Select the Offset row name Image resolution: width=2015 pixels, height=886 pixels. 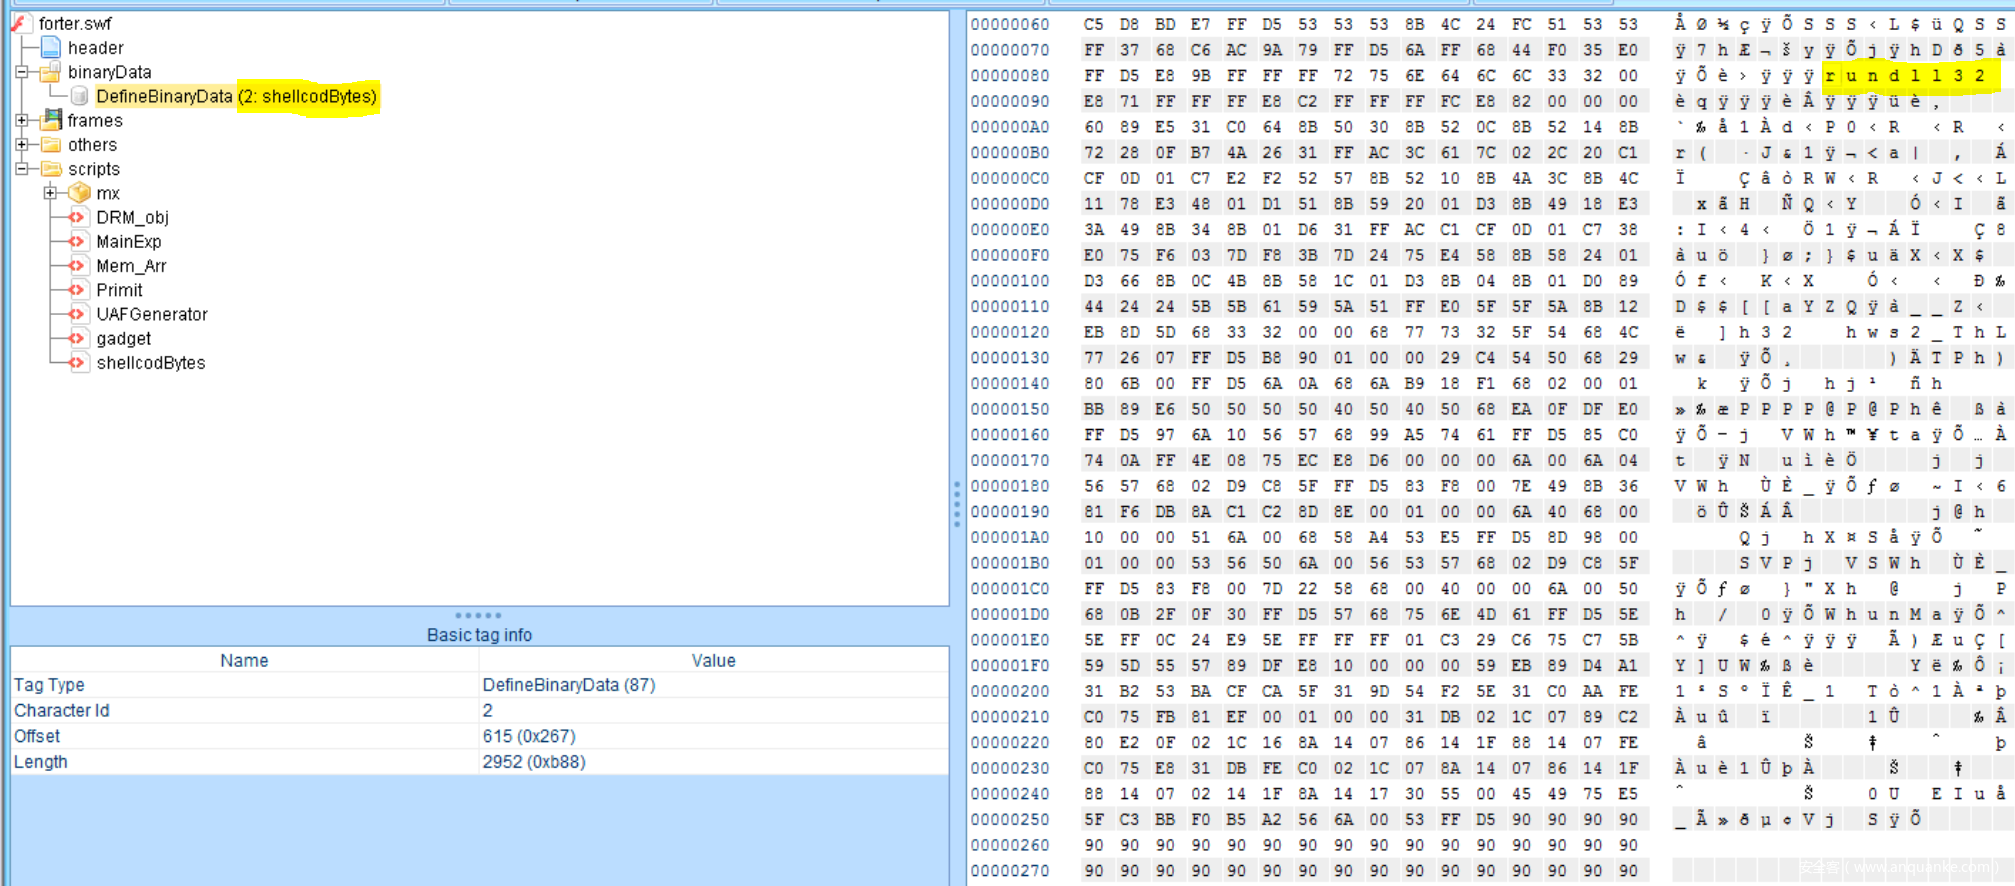[37, 736]
